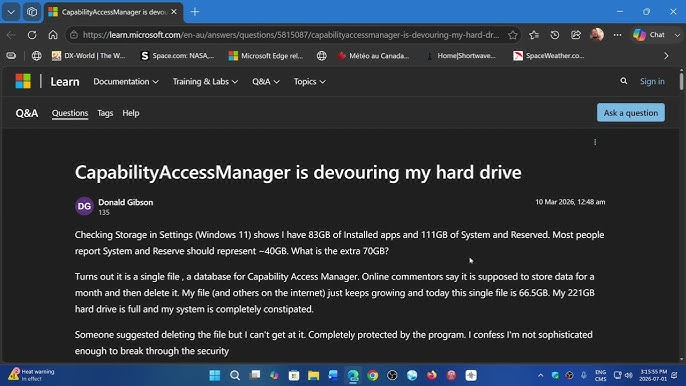Click the Sign in link

tap(652, 81)
